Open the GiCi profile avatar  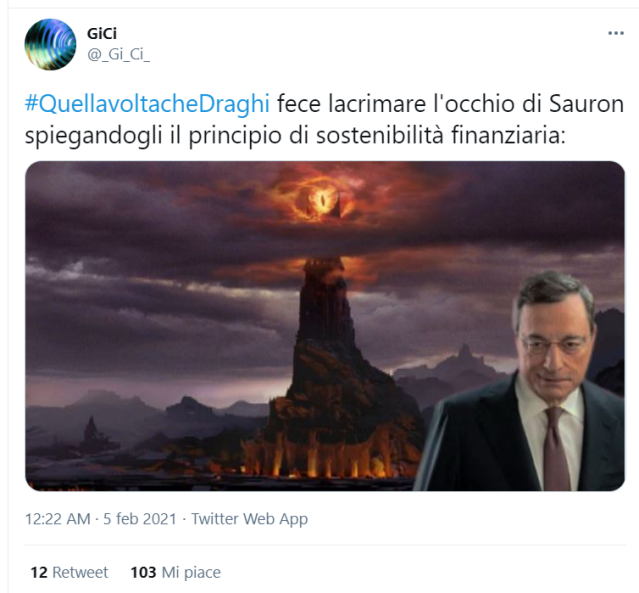tap(50, 45)
